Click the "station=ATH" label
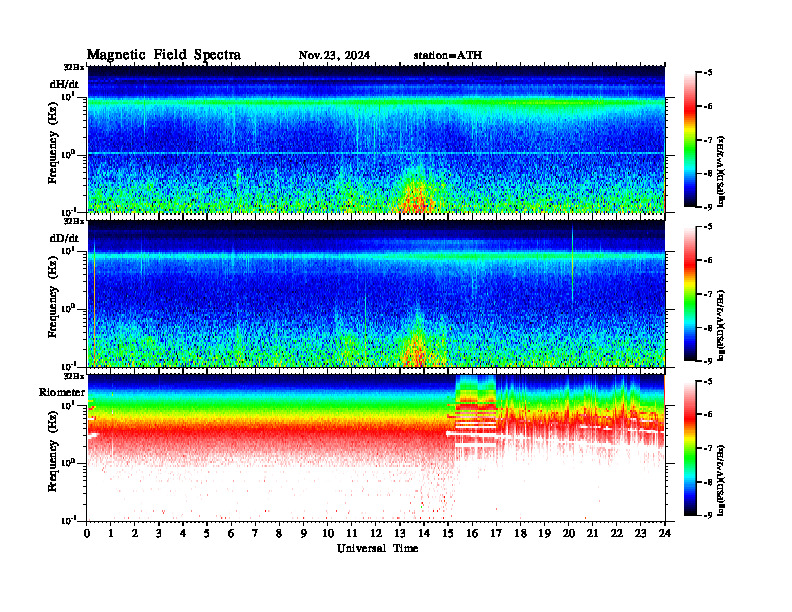The image size is (792, 612). pos(448,56)
